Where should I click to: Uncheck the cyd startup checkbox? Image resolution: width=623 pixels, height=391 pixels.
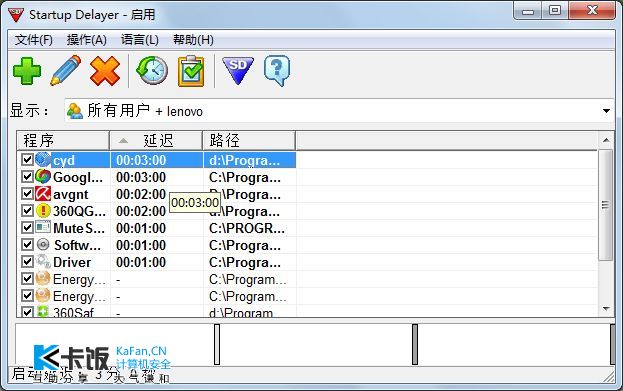pos(27,160)
